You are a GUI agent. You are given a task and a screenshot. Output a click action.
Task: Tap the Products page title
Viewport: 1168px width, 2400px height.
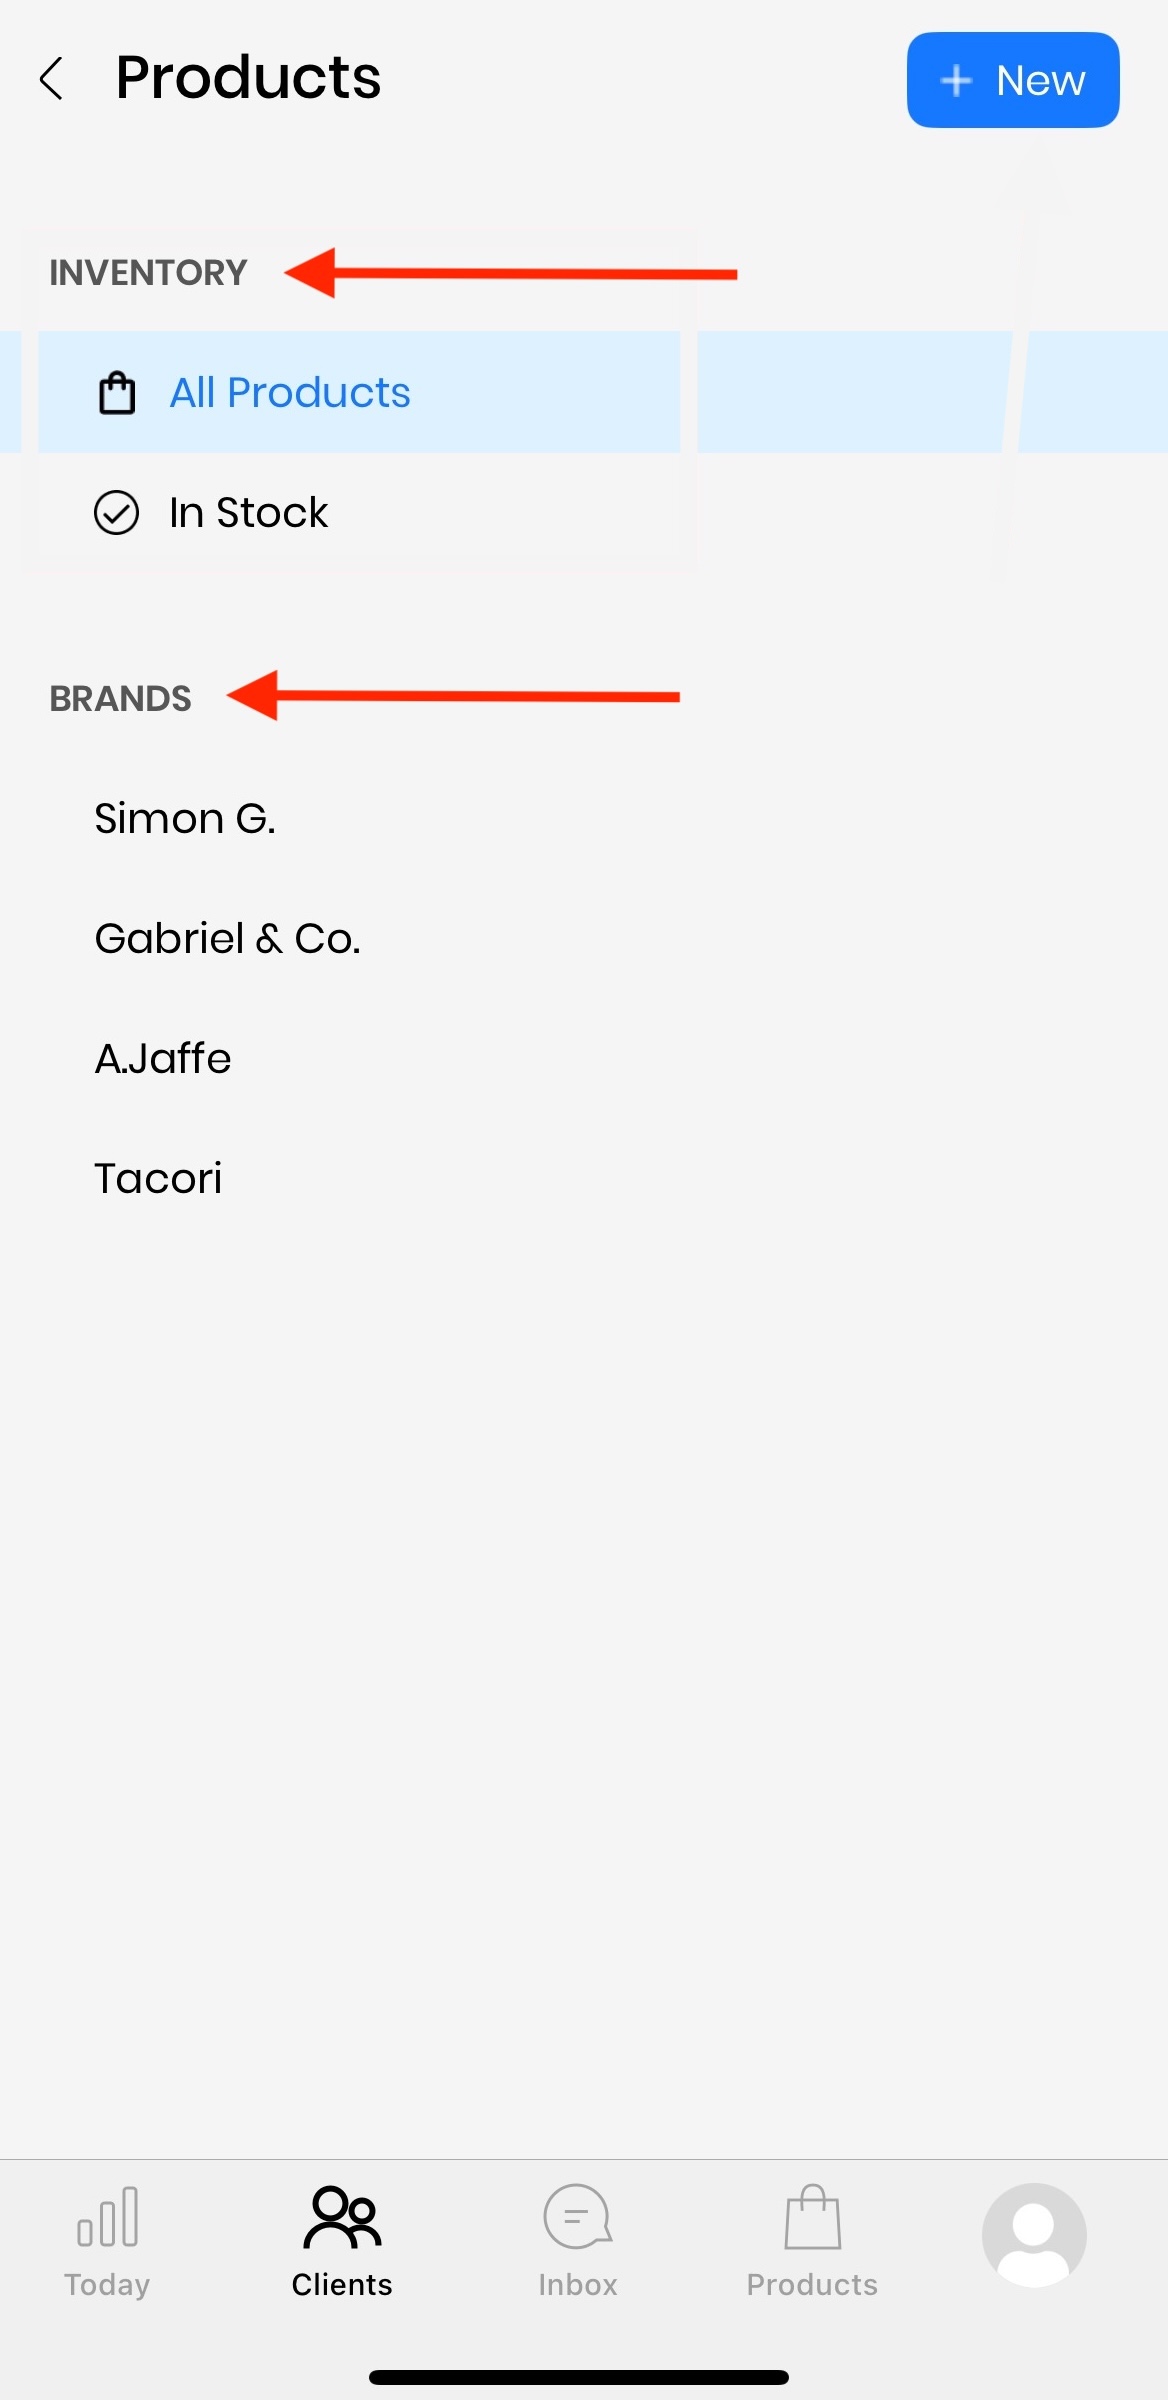click(x=248, y=78)
